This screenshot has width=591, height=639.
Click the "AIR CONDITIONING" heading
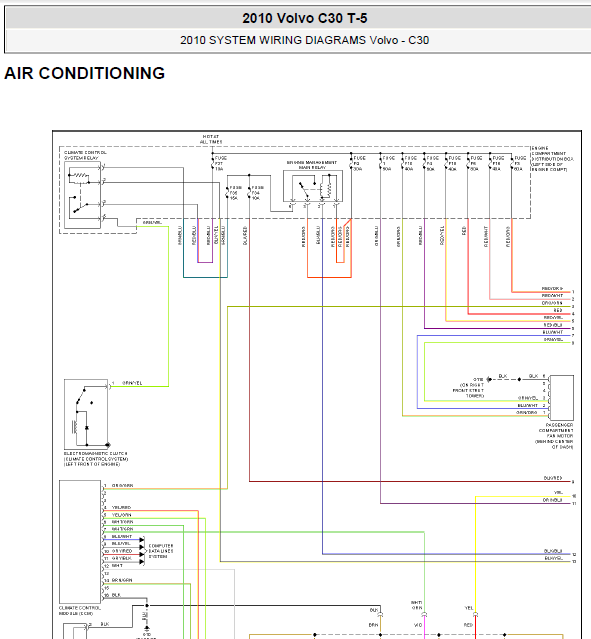pos(84,73)
